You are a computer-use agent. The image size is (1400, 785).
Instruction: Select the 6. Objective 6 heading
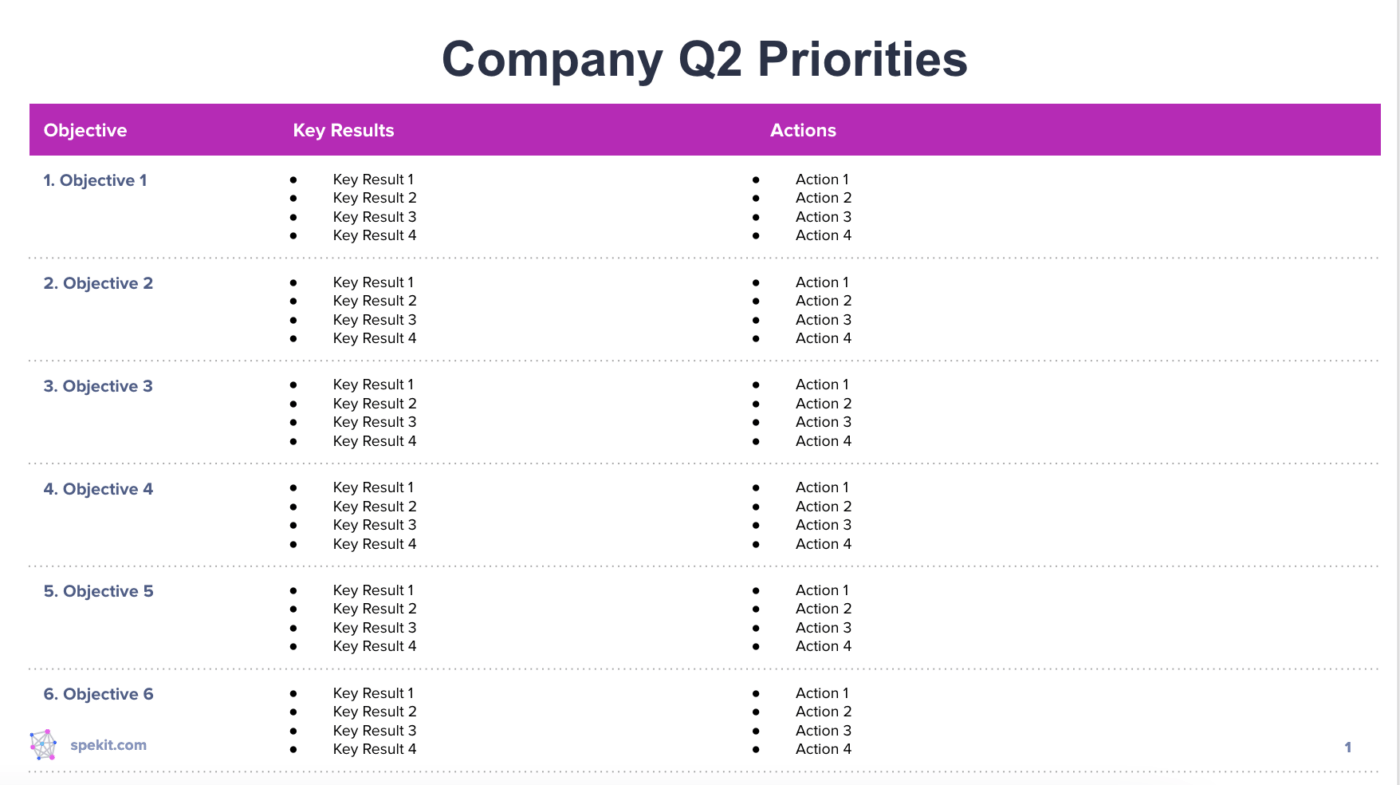click(x=98, y=694)
